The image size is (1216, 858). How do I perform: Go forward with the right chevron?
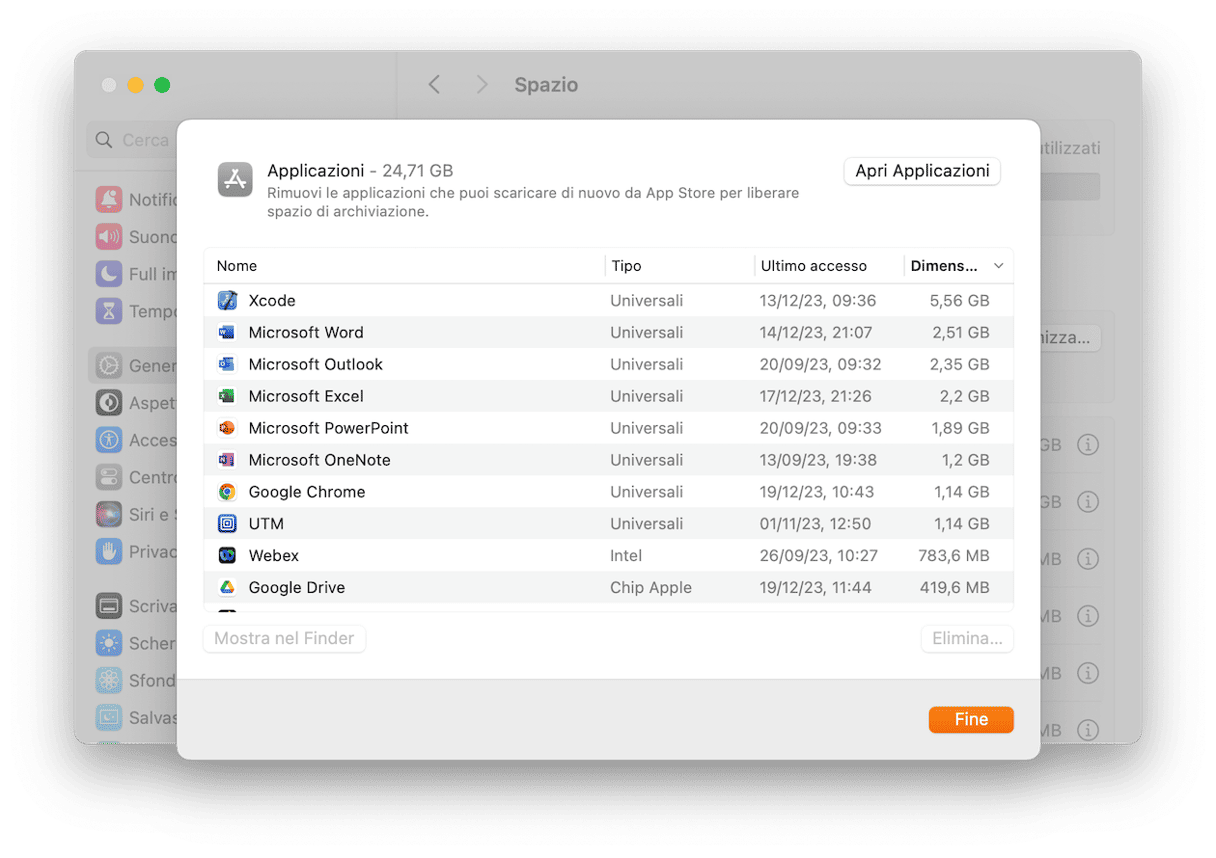coord(481,85)
